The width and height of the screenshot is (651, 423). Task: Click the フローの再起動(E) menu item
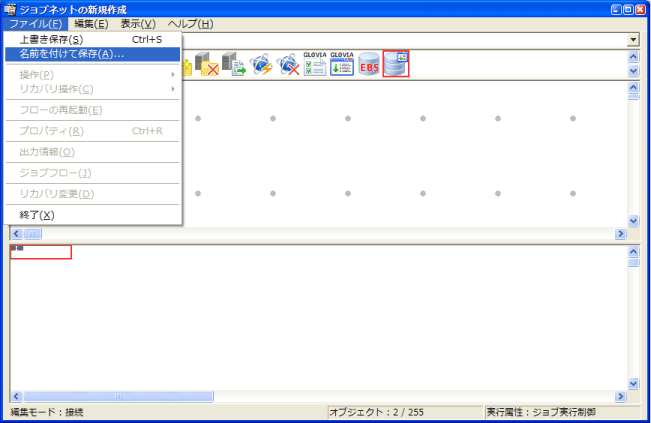point(93,110)
